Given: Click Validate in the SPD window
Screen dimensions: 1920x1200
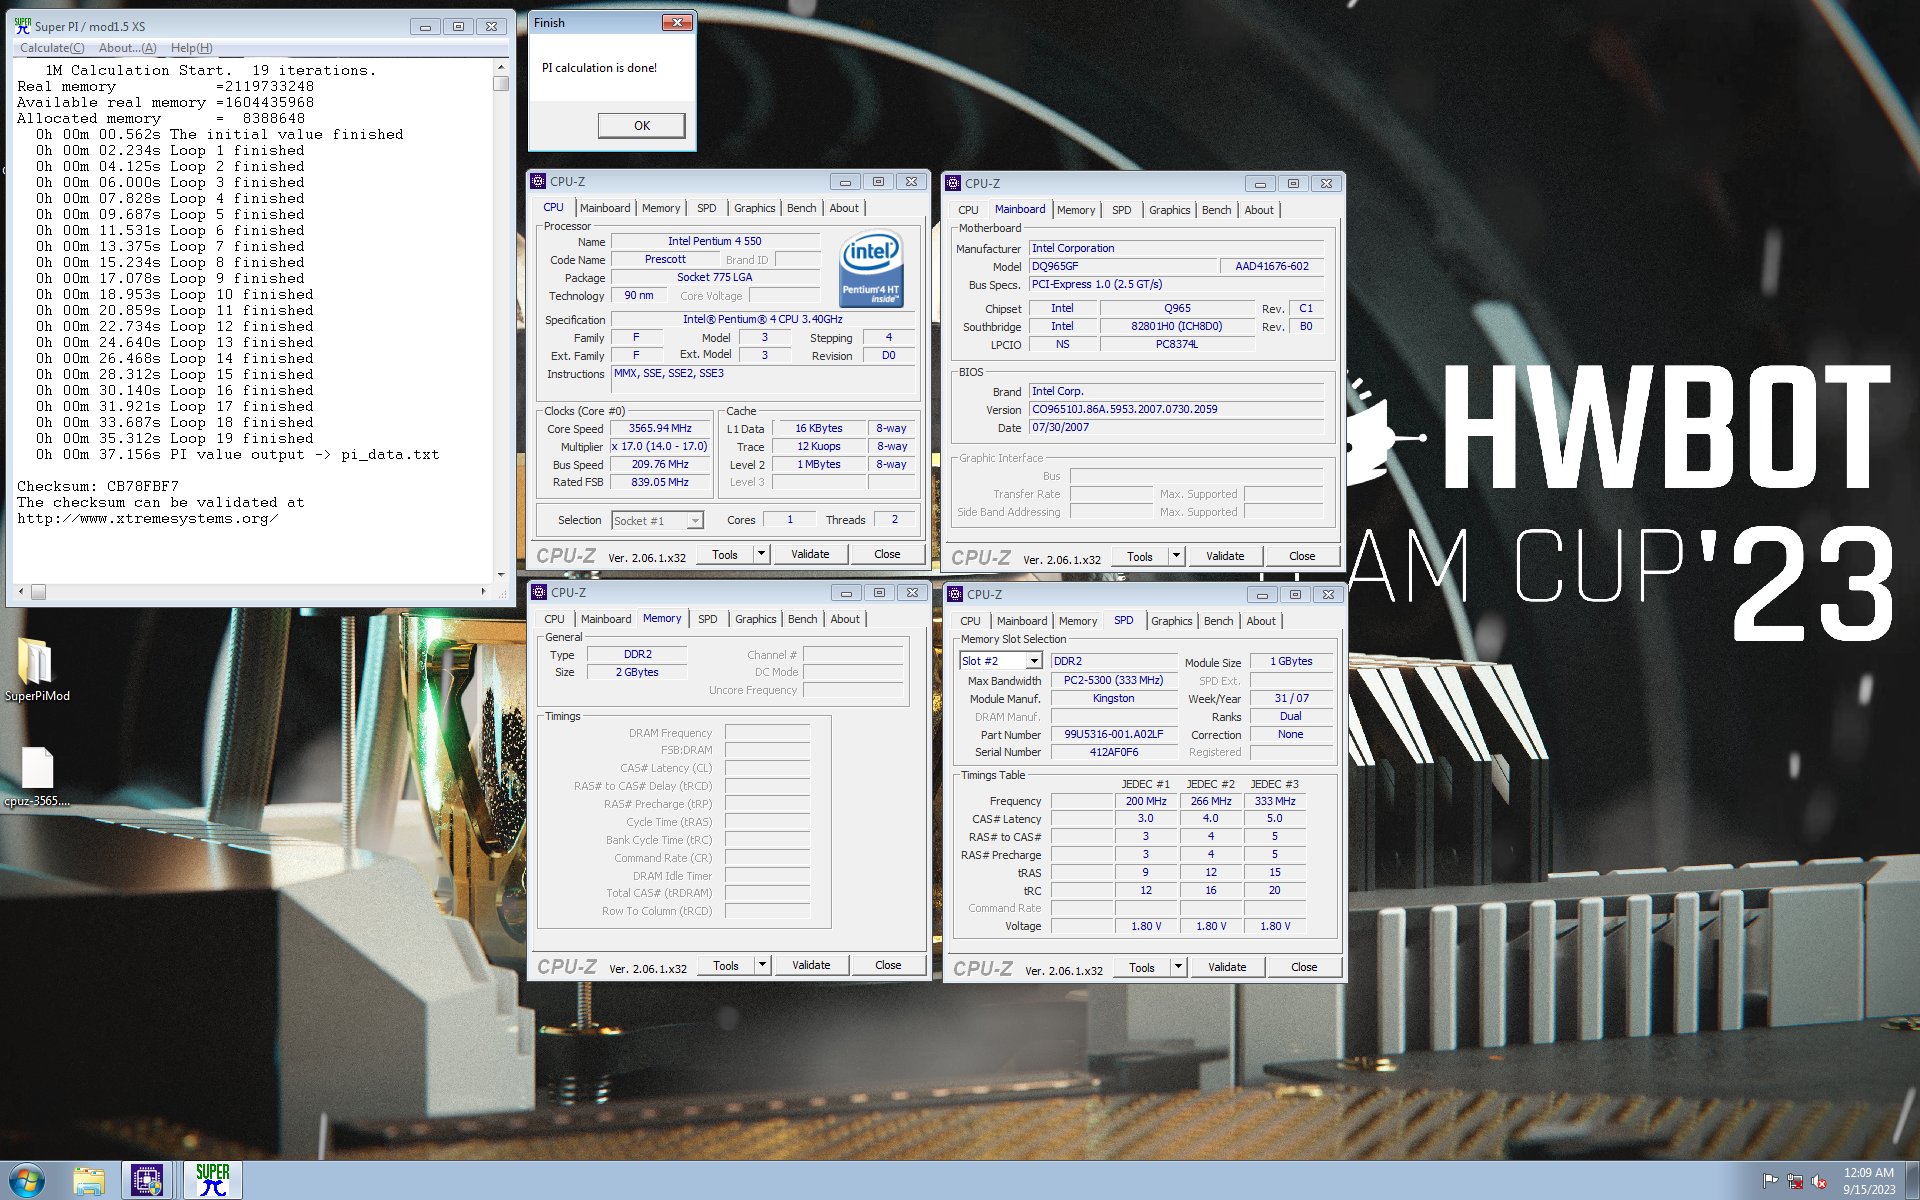Looking at the screenshot, I should click(1227, 967).
